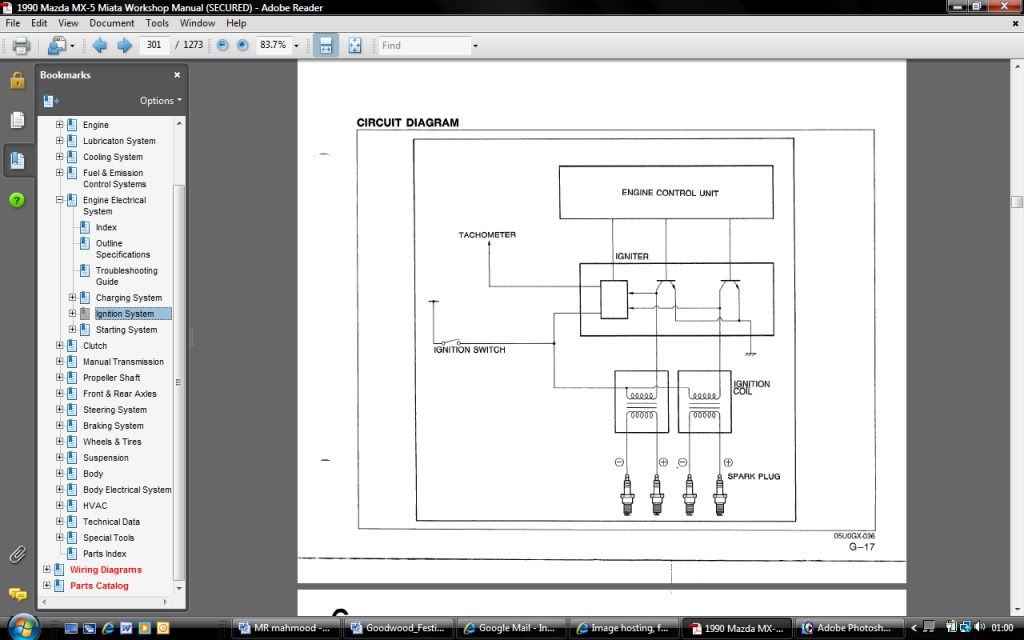Image resolution: width=1024 pixels, height=640 pixels.
Task: Open the security lock panel icon
Action: 17,80
